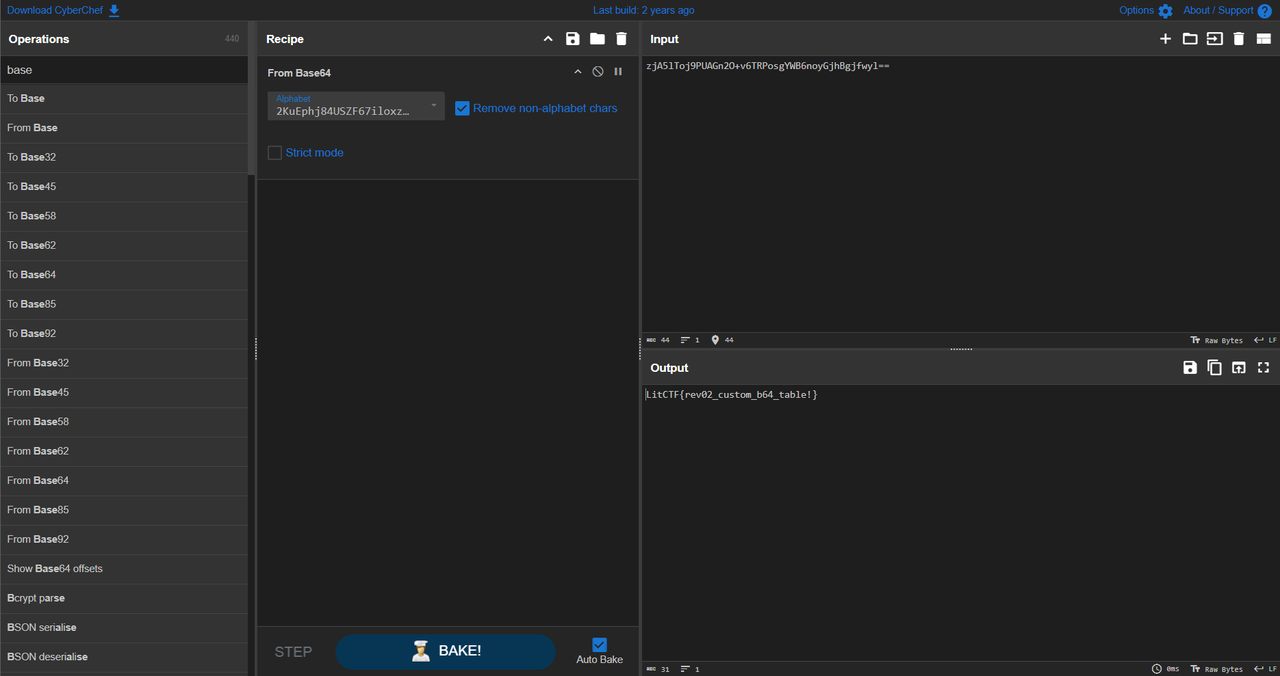Open the Options gear icon
This screenshot has height=676, width=1280.
(x=1165, y=10)
